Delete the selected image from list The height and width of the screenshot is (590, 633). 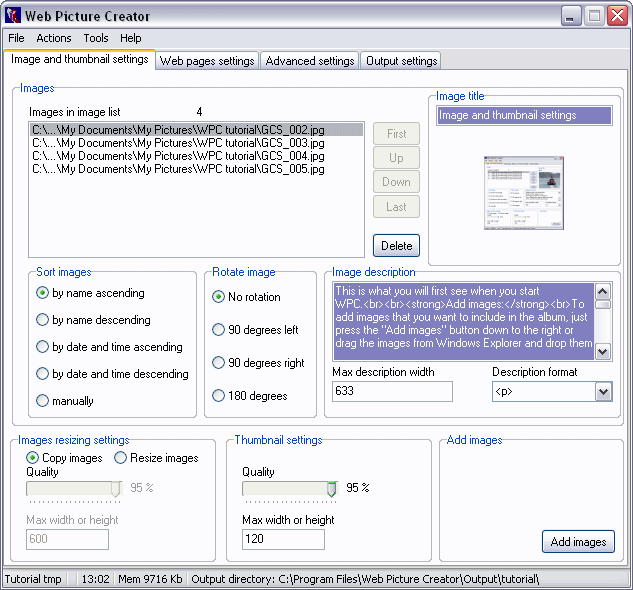[396, 246]
